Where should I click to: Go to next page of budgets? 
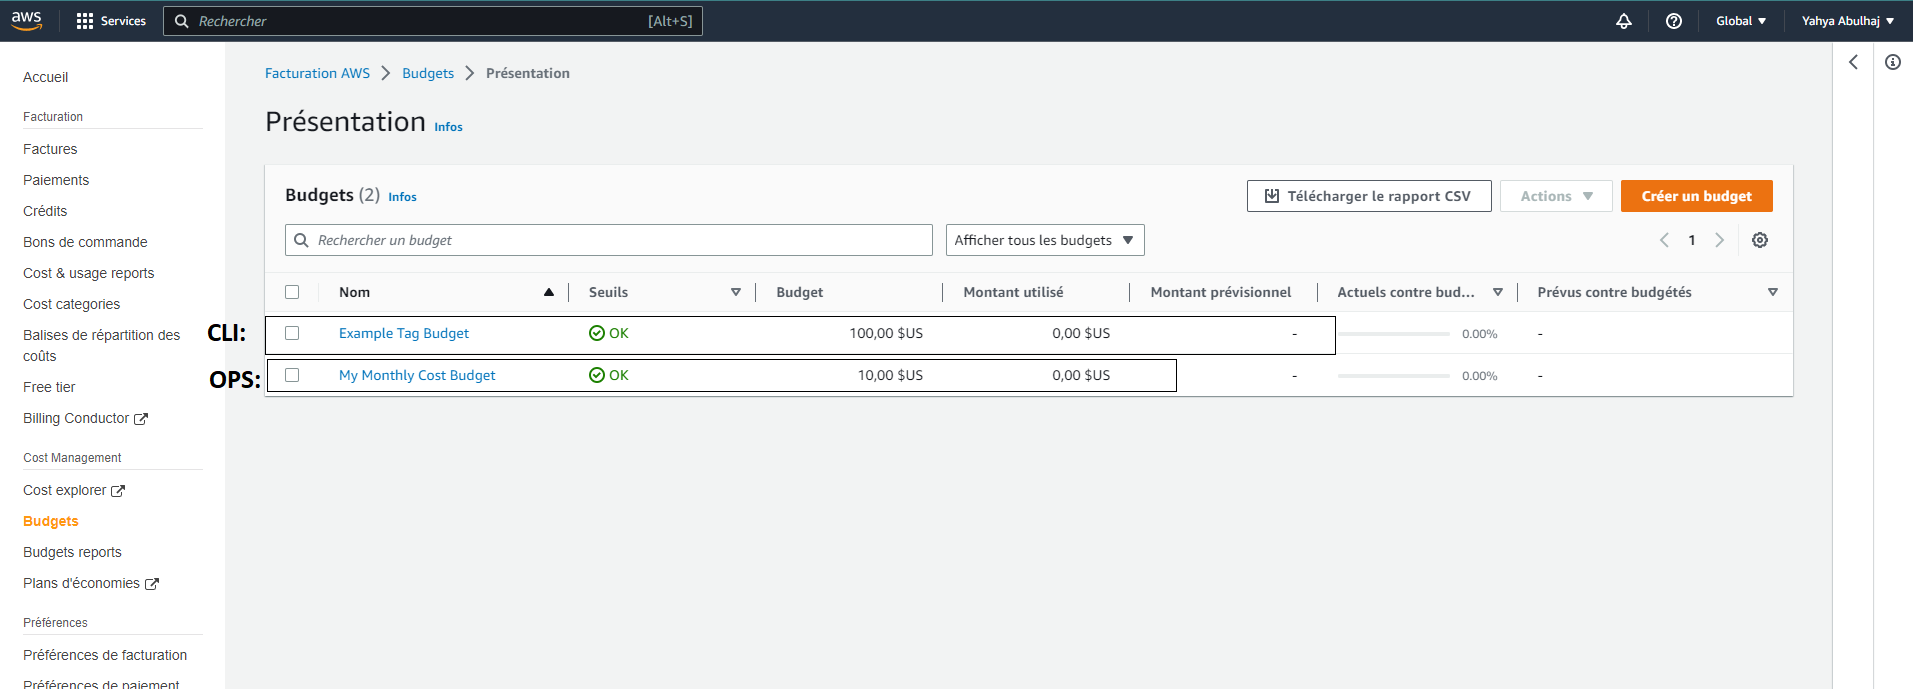point(1720,240)
